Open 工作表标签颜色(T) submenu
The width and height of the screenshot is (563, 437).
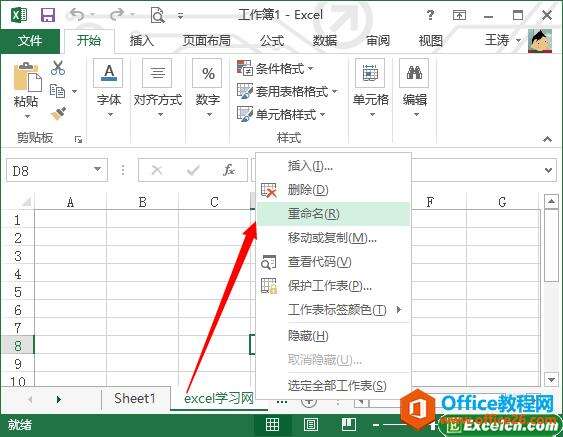(x=334, y=310)
